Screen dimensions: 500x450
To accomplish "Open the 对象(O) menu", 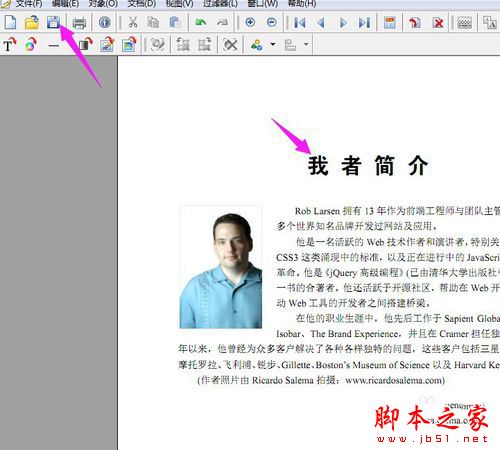I will [103, 4].
